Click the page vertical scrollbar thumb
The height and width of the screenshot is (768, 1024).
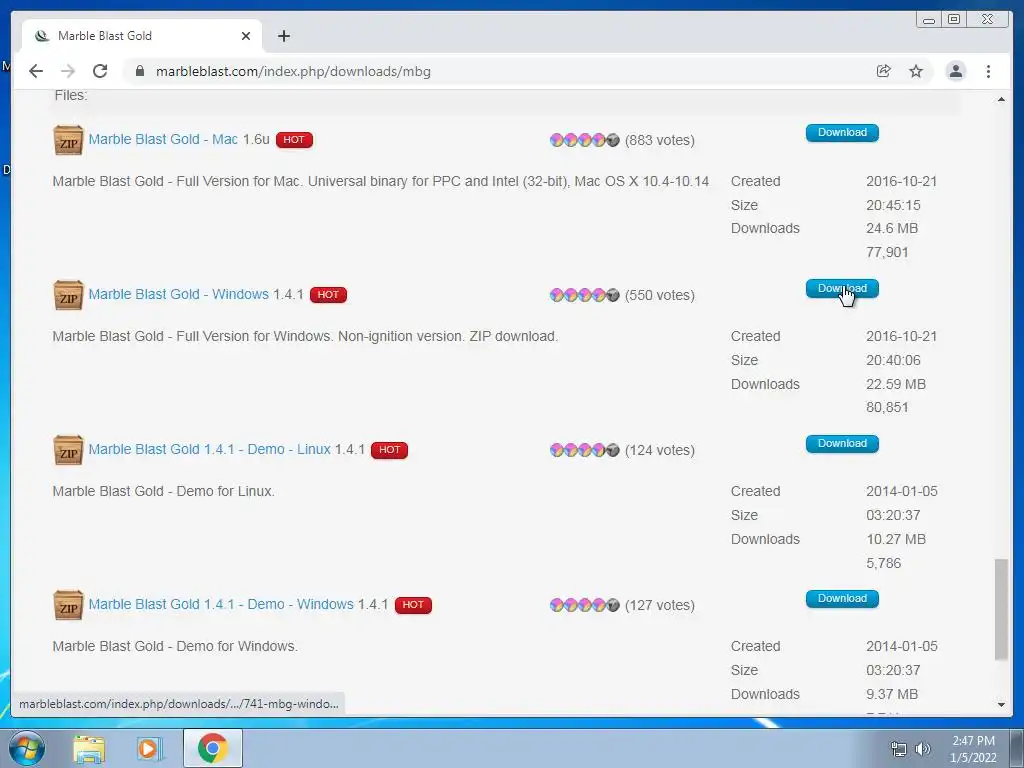coord(1001,609)
